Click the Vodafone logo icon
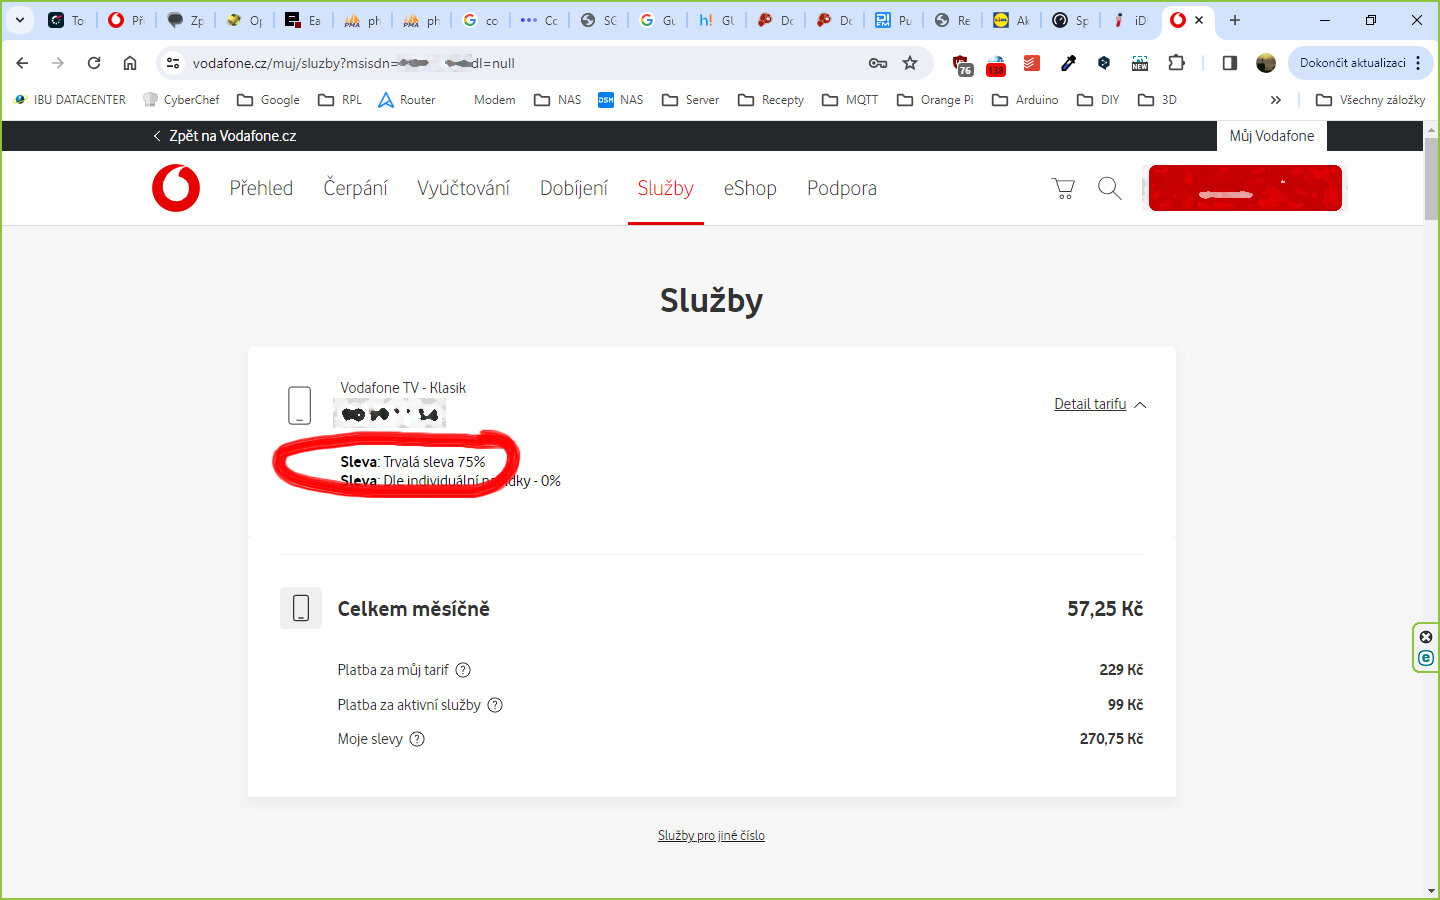 (x=176, y=188)
